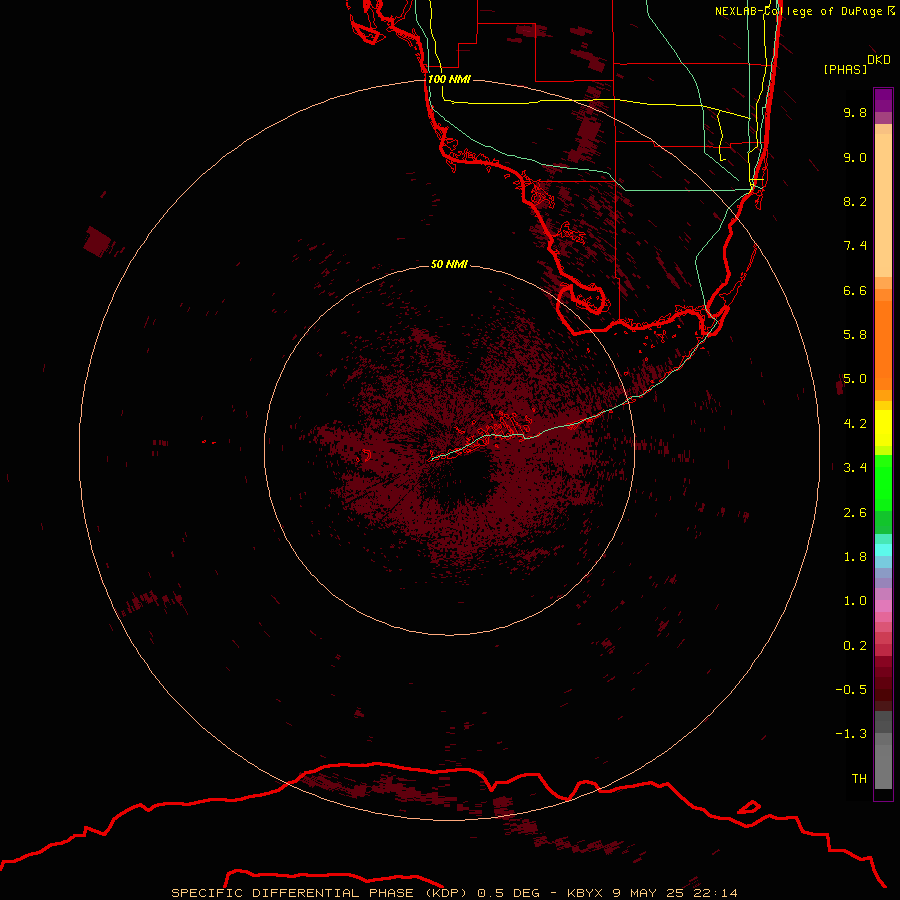Screen dimensions: 900x900
Task: Click the 0.2 value on color scale
Action: click(855, 646)
